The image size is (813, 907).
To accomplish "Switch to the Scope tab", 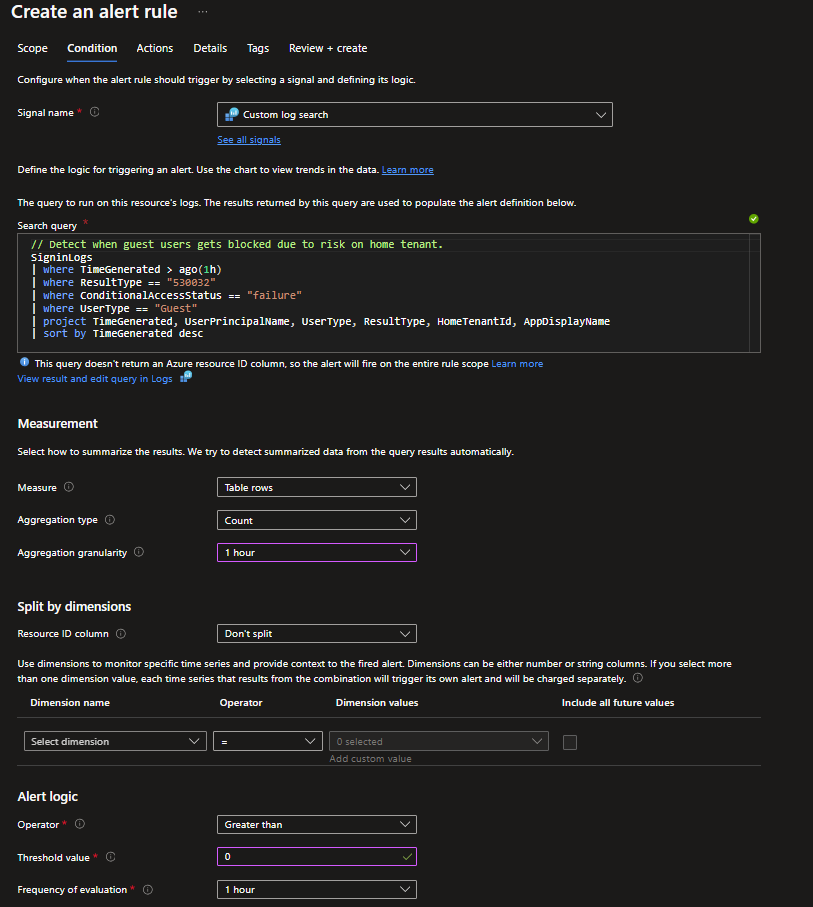I will (32, 48).
